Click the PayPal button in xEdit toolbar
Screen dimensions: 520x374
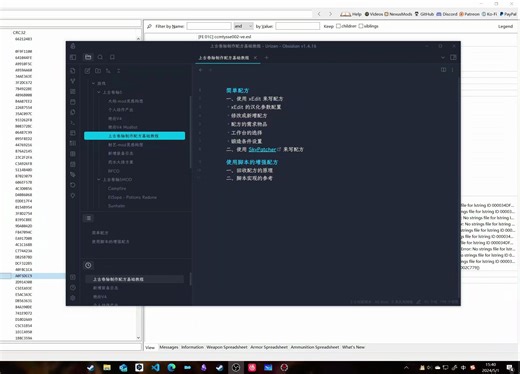pos(508,14)
